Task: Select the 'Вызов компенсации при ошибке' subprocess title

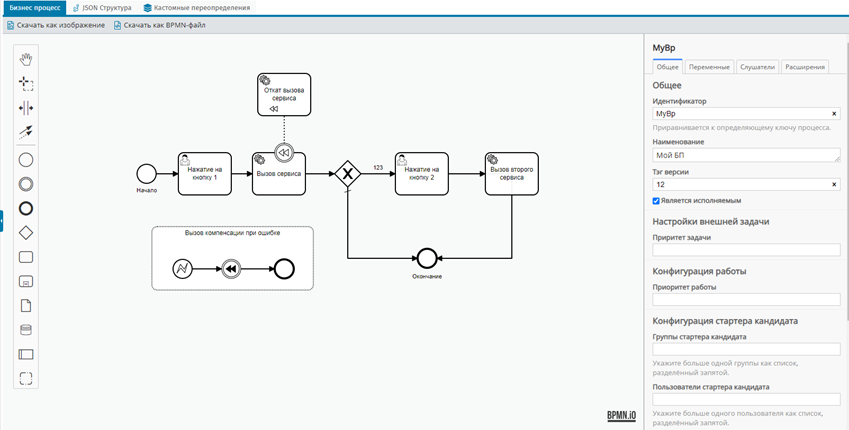Action: coord(232,233)
